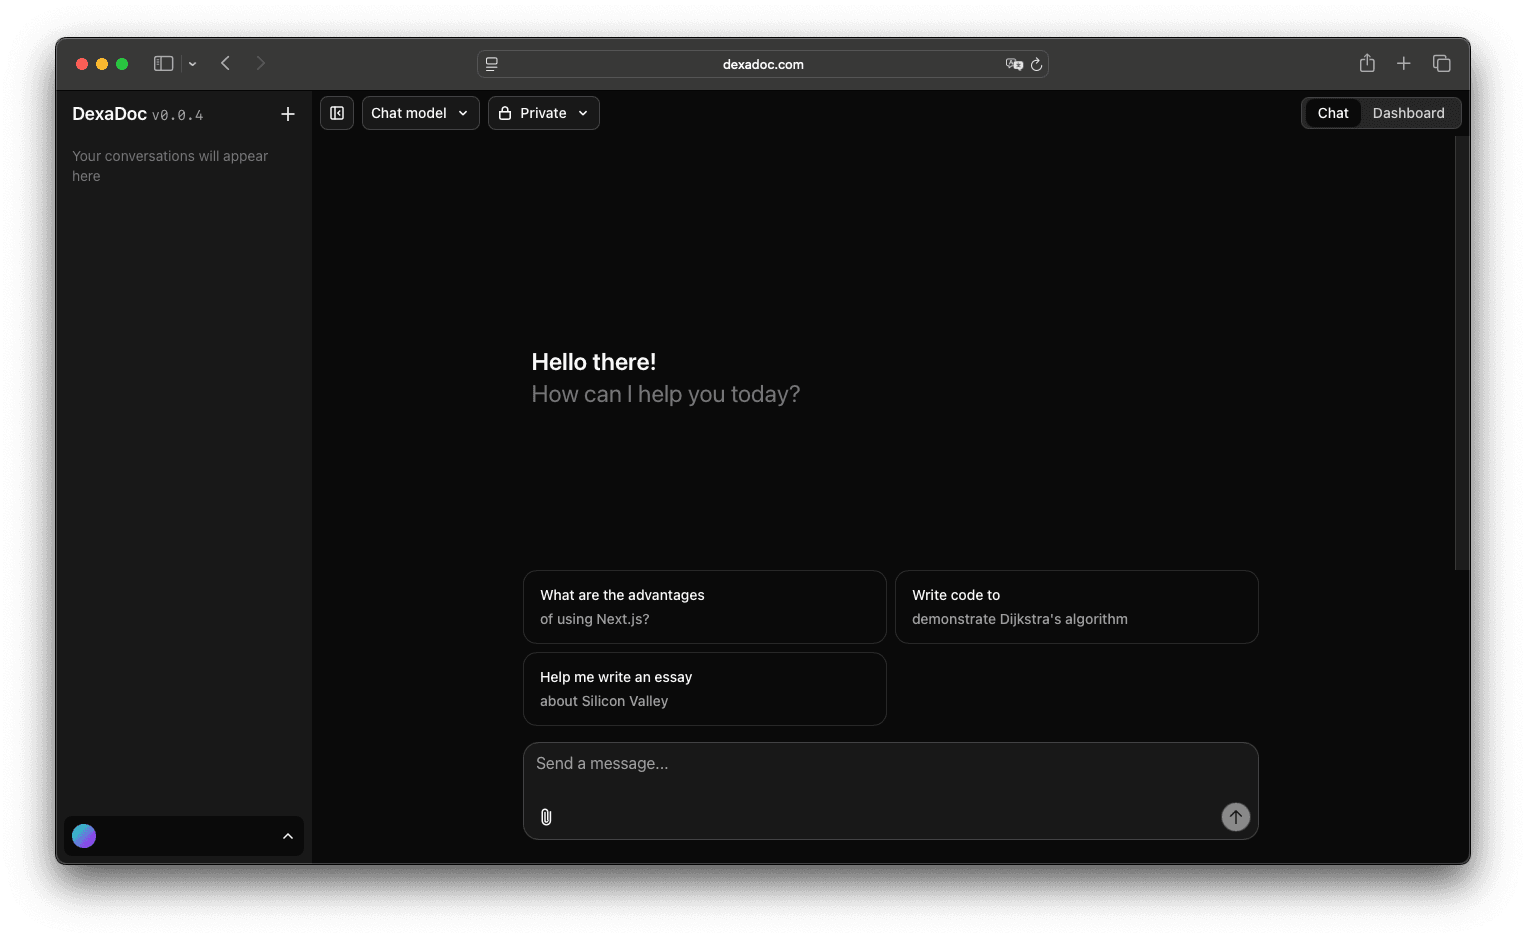Image resolution: width=1526 pixels, height=938 pixels.
Task: Pick the Dijkstra's algorithm code suggestion
Action: [1076, 607]
